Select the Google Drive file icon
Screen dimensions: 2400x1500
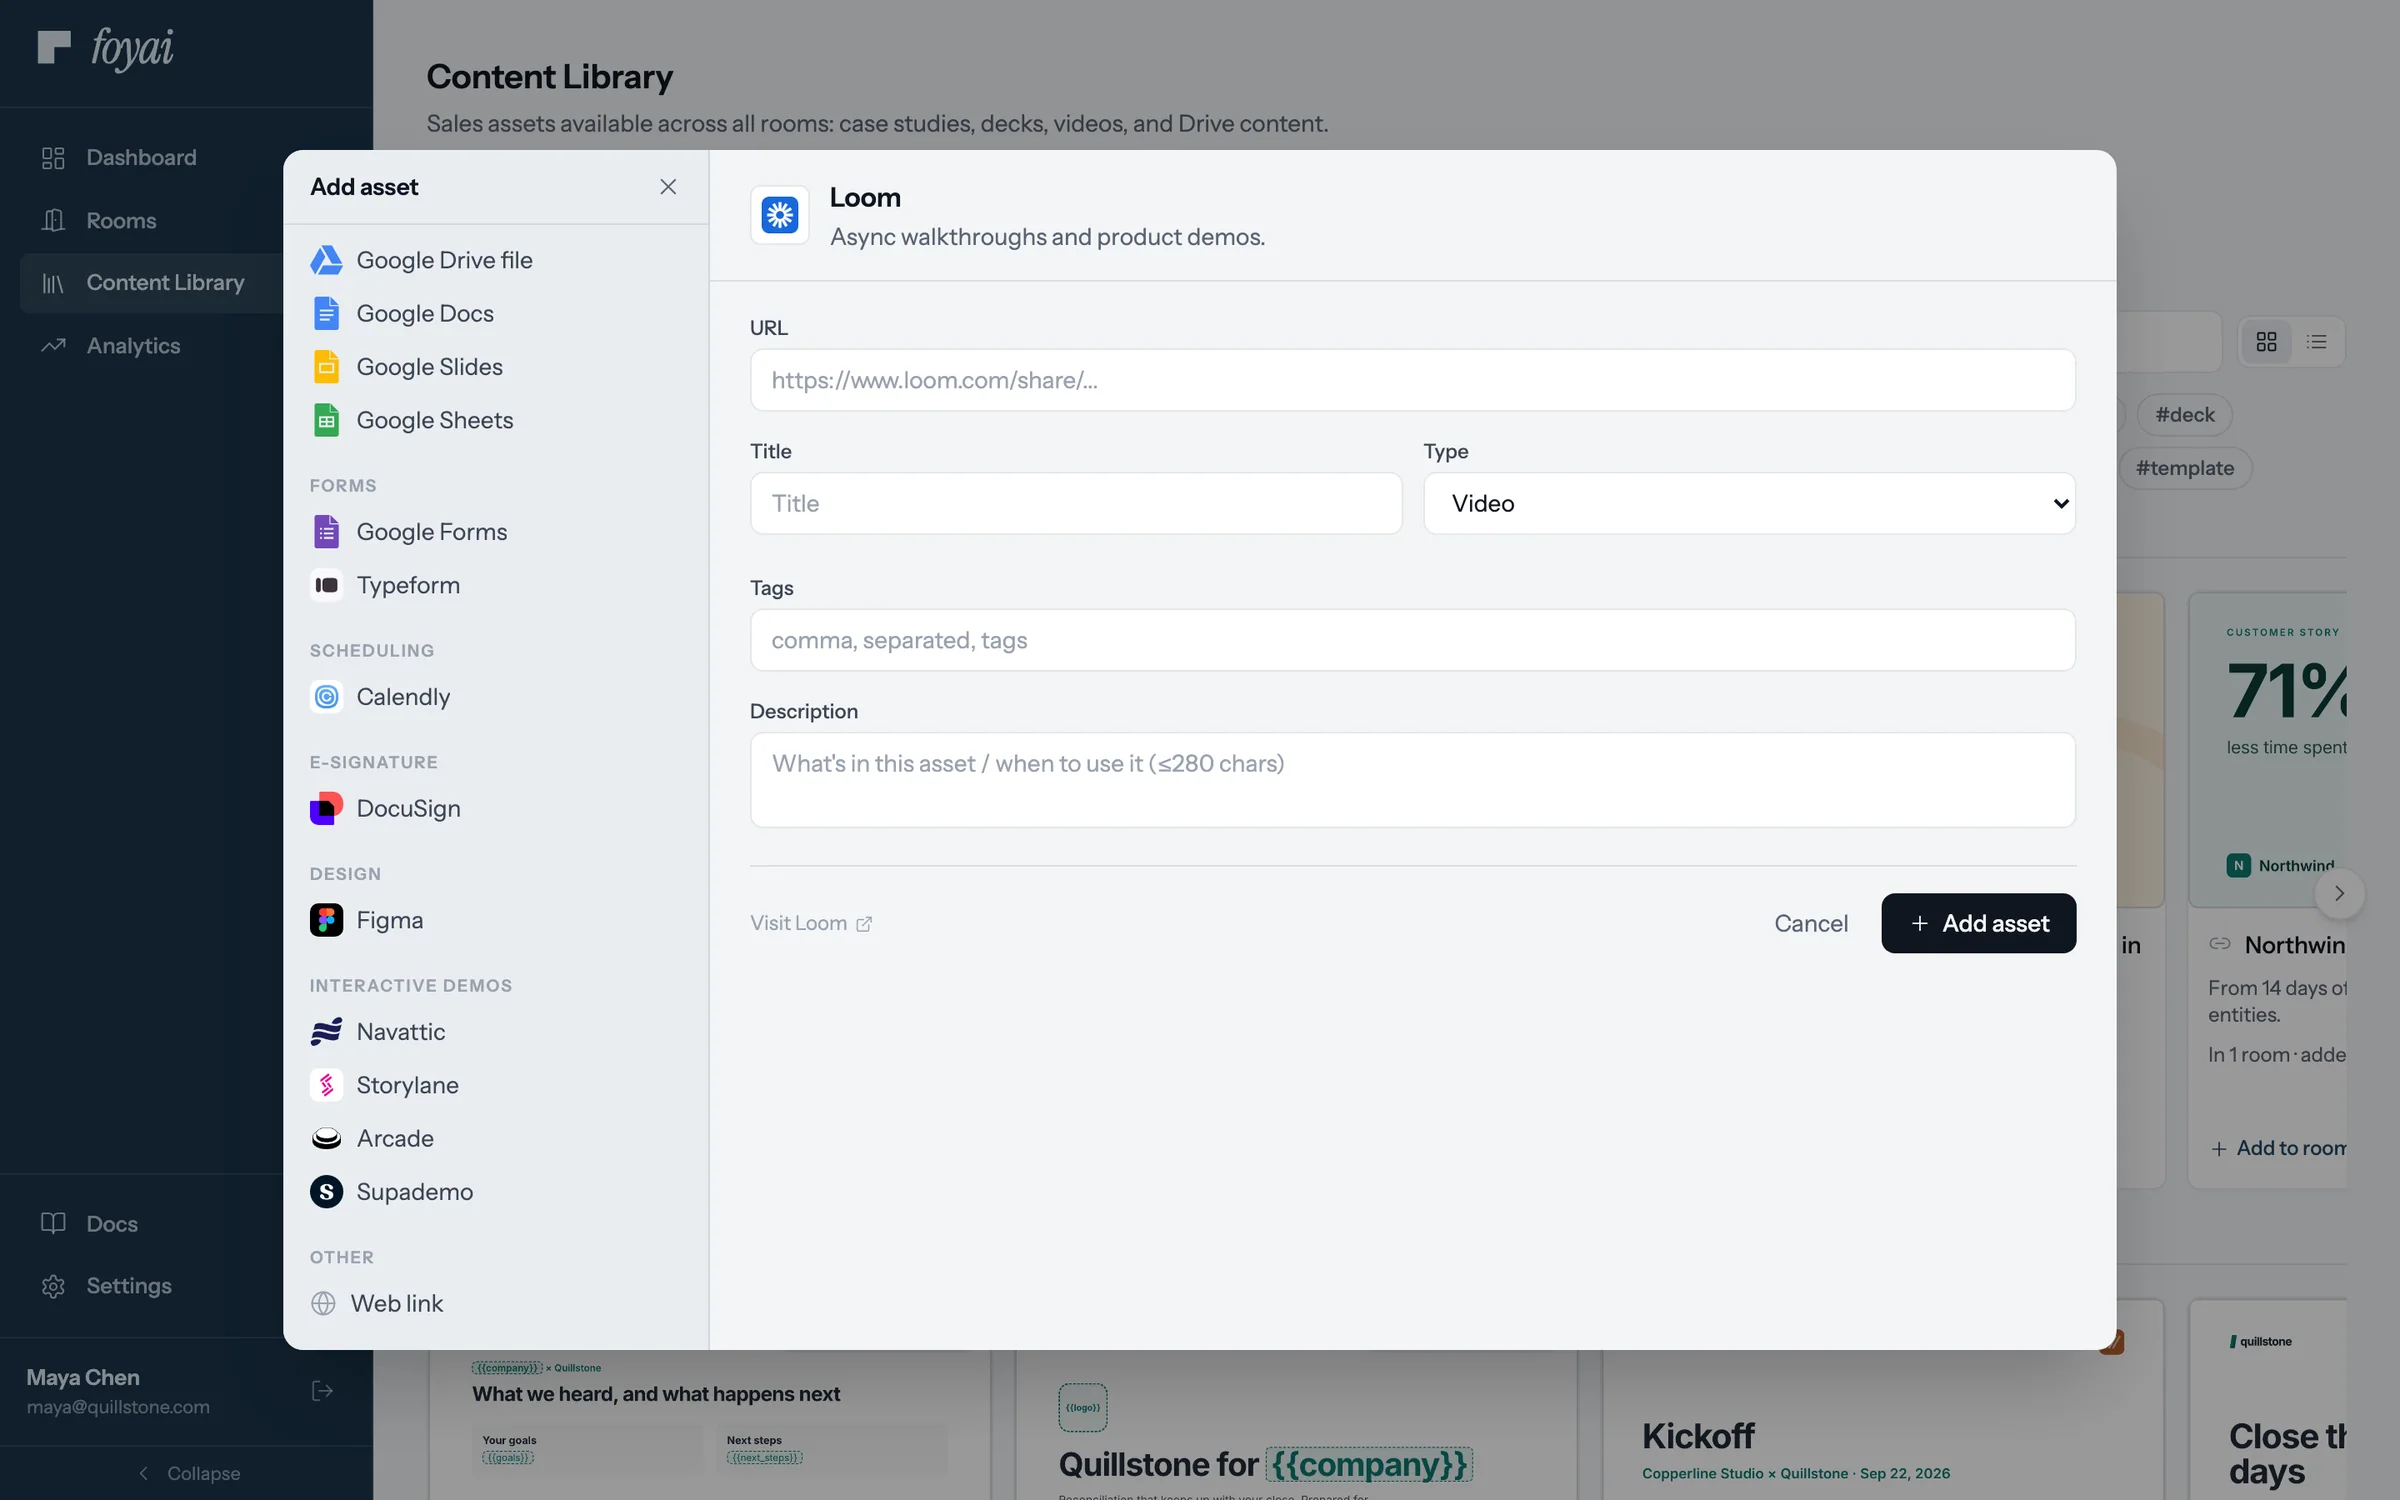(326, 260)
